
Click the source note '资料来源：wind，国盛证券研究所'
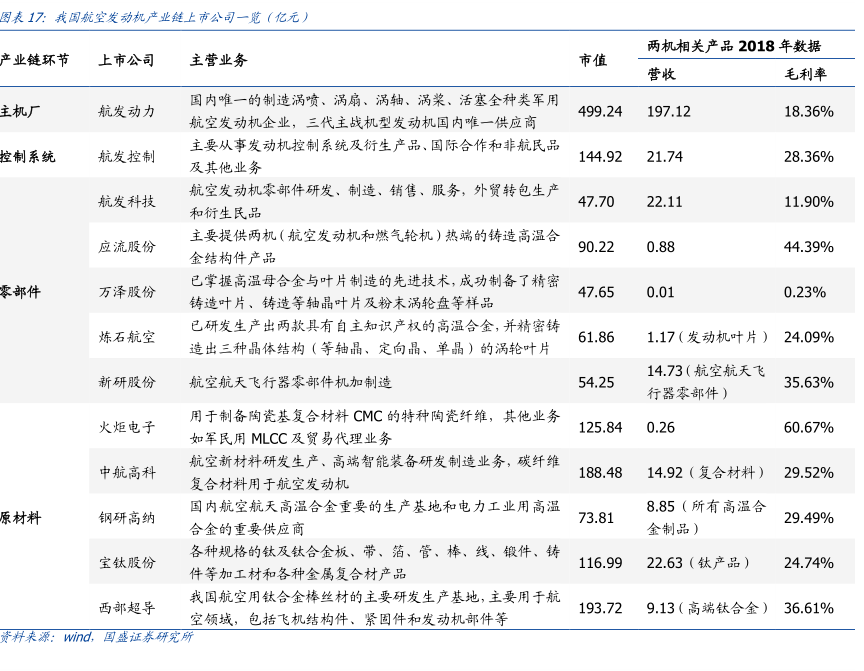point(96,637)
